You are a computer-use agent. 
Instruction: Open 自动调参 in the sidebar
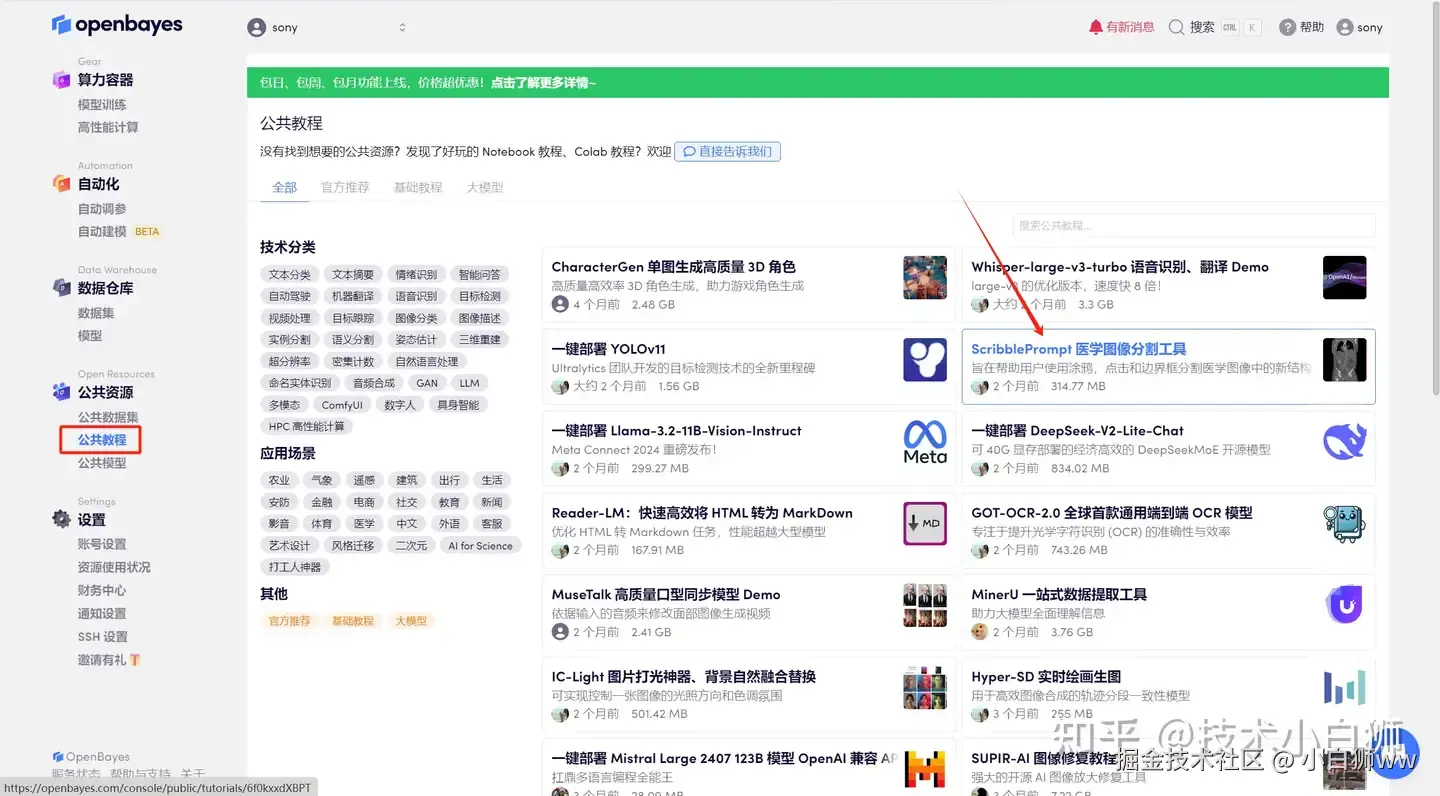point(102,209)
